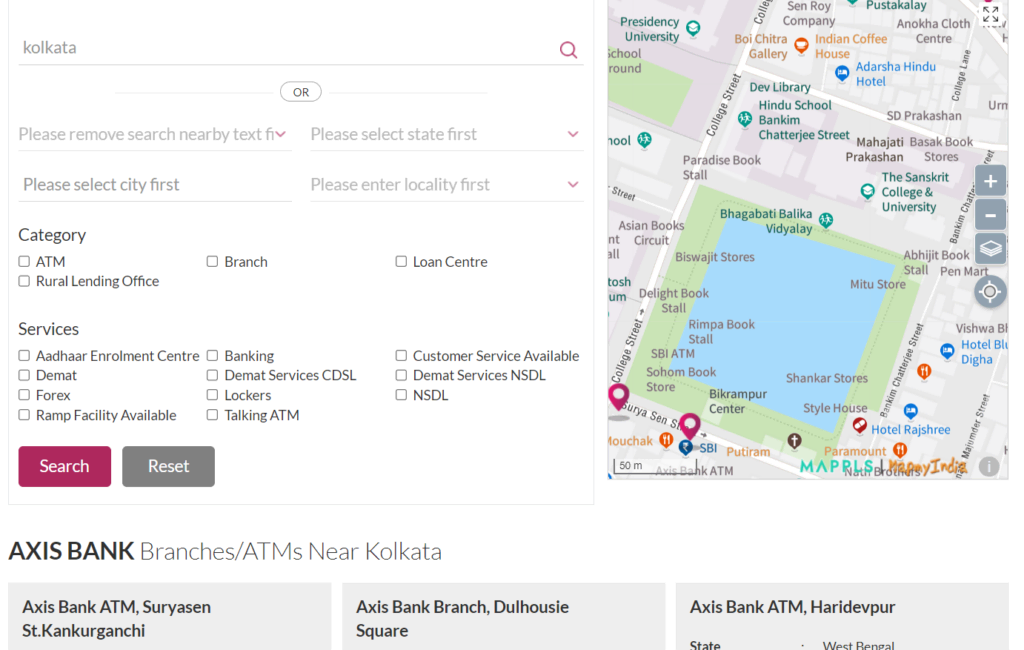This screenshot has height=650, width=1024.
Task: Click the church pin next to Putiram
Action: pos(794,441)
